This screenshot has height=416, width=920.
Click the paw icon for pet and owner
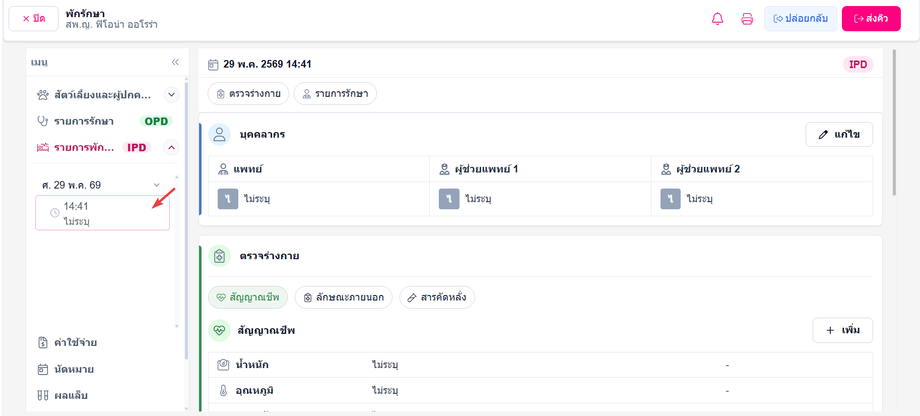pos(42,94)
